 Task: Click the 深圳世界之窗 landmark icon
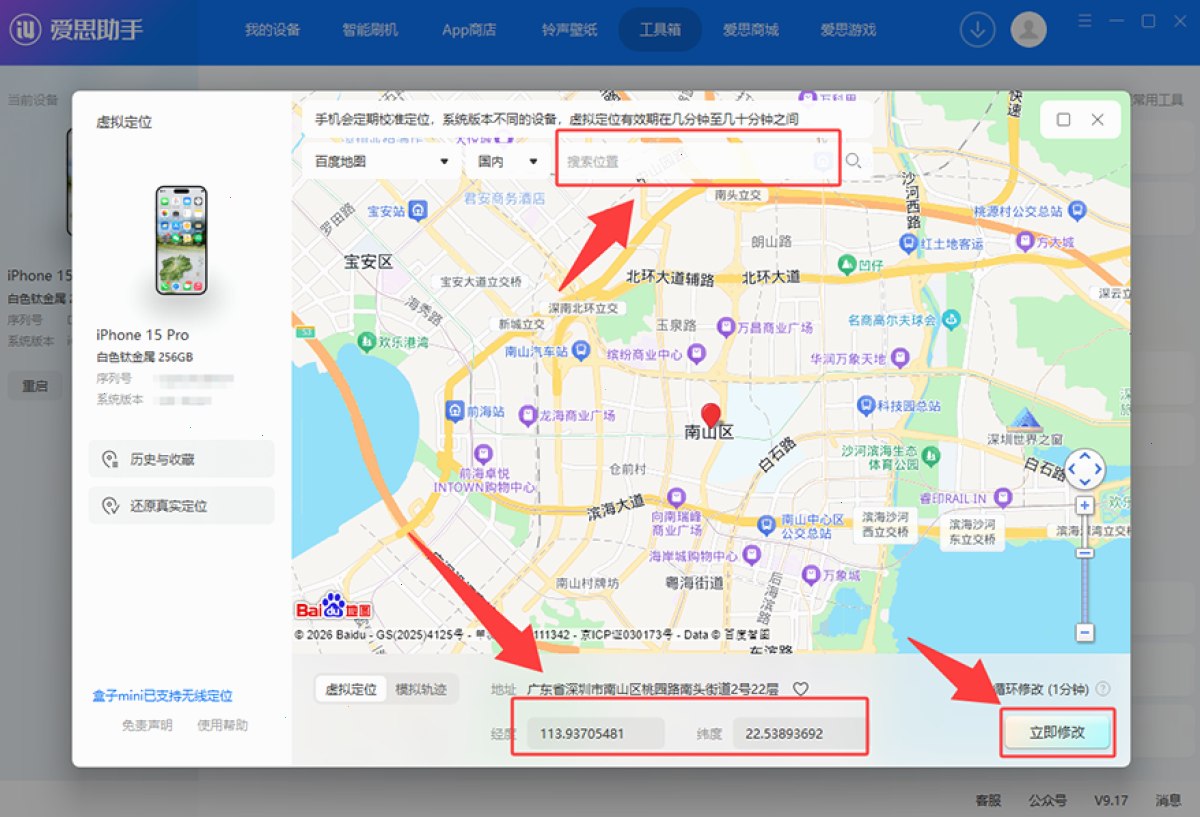(1024, 420)
